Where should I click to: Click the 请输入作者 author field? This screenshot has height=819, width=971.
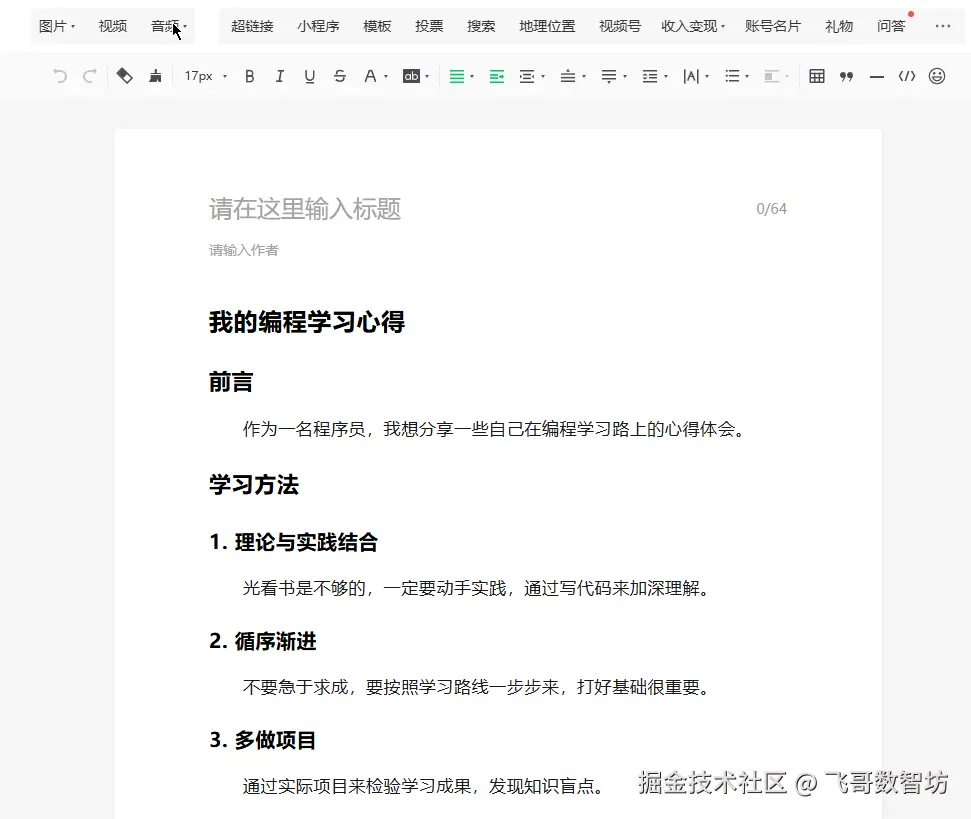click(243, 250)
